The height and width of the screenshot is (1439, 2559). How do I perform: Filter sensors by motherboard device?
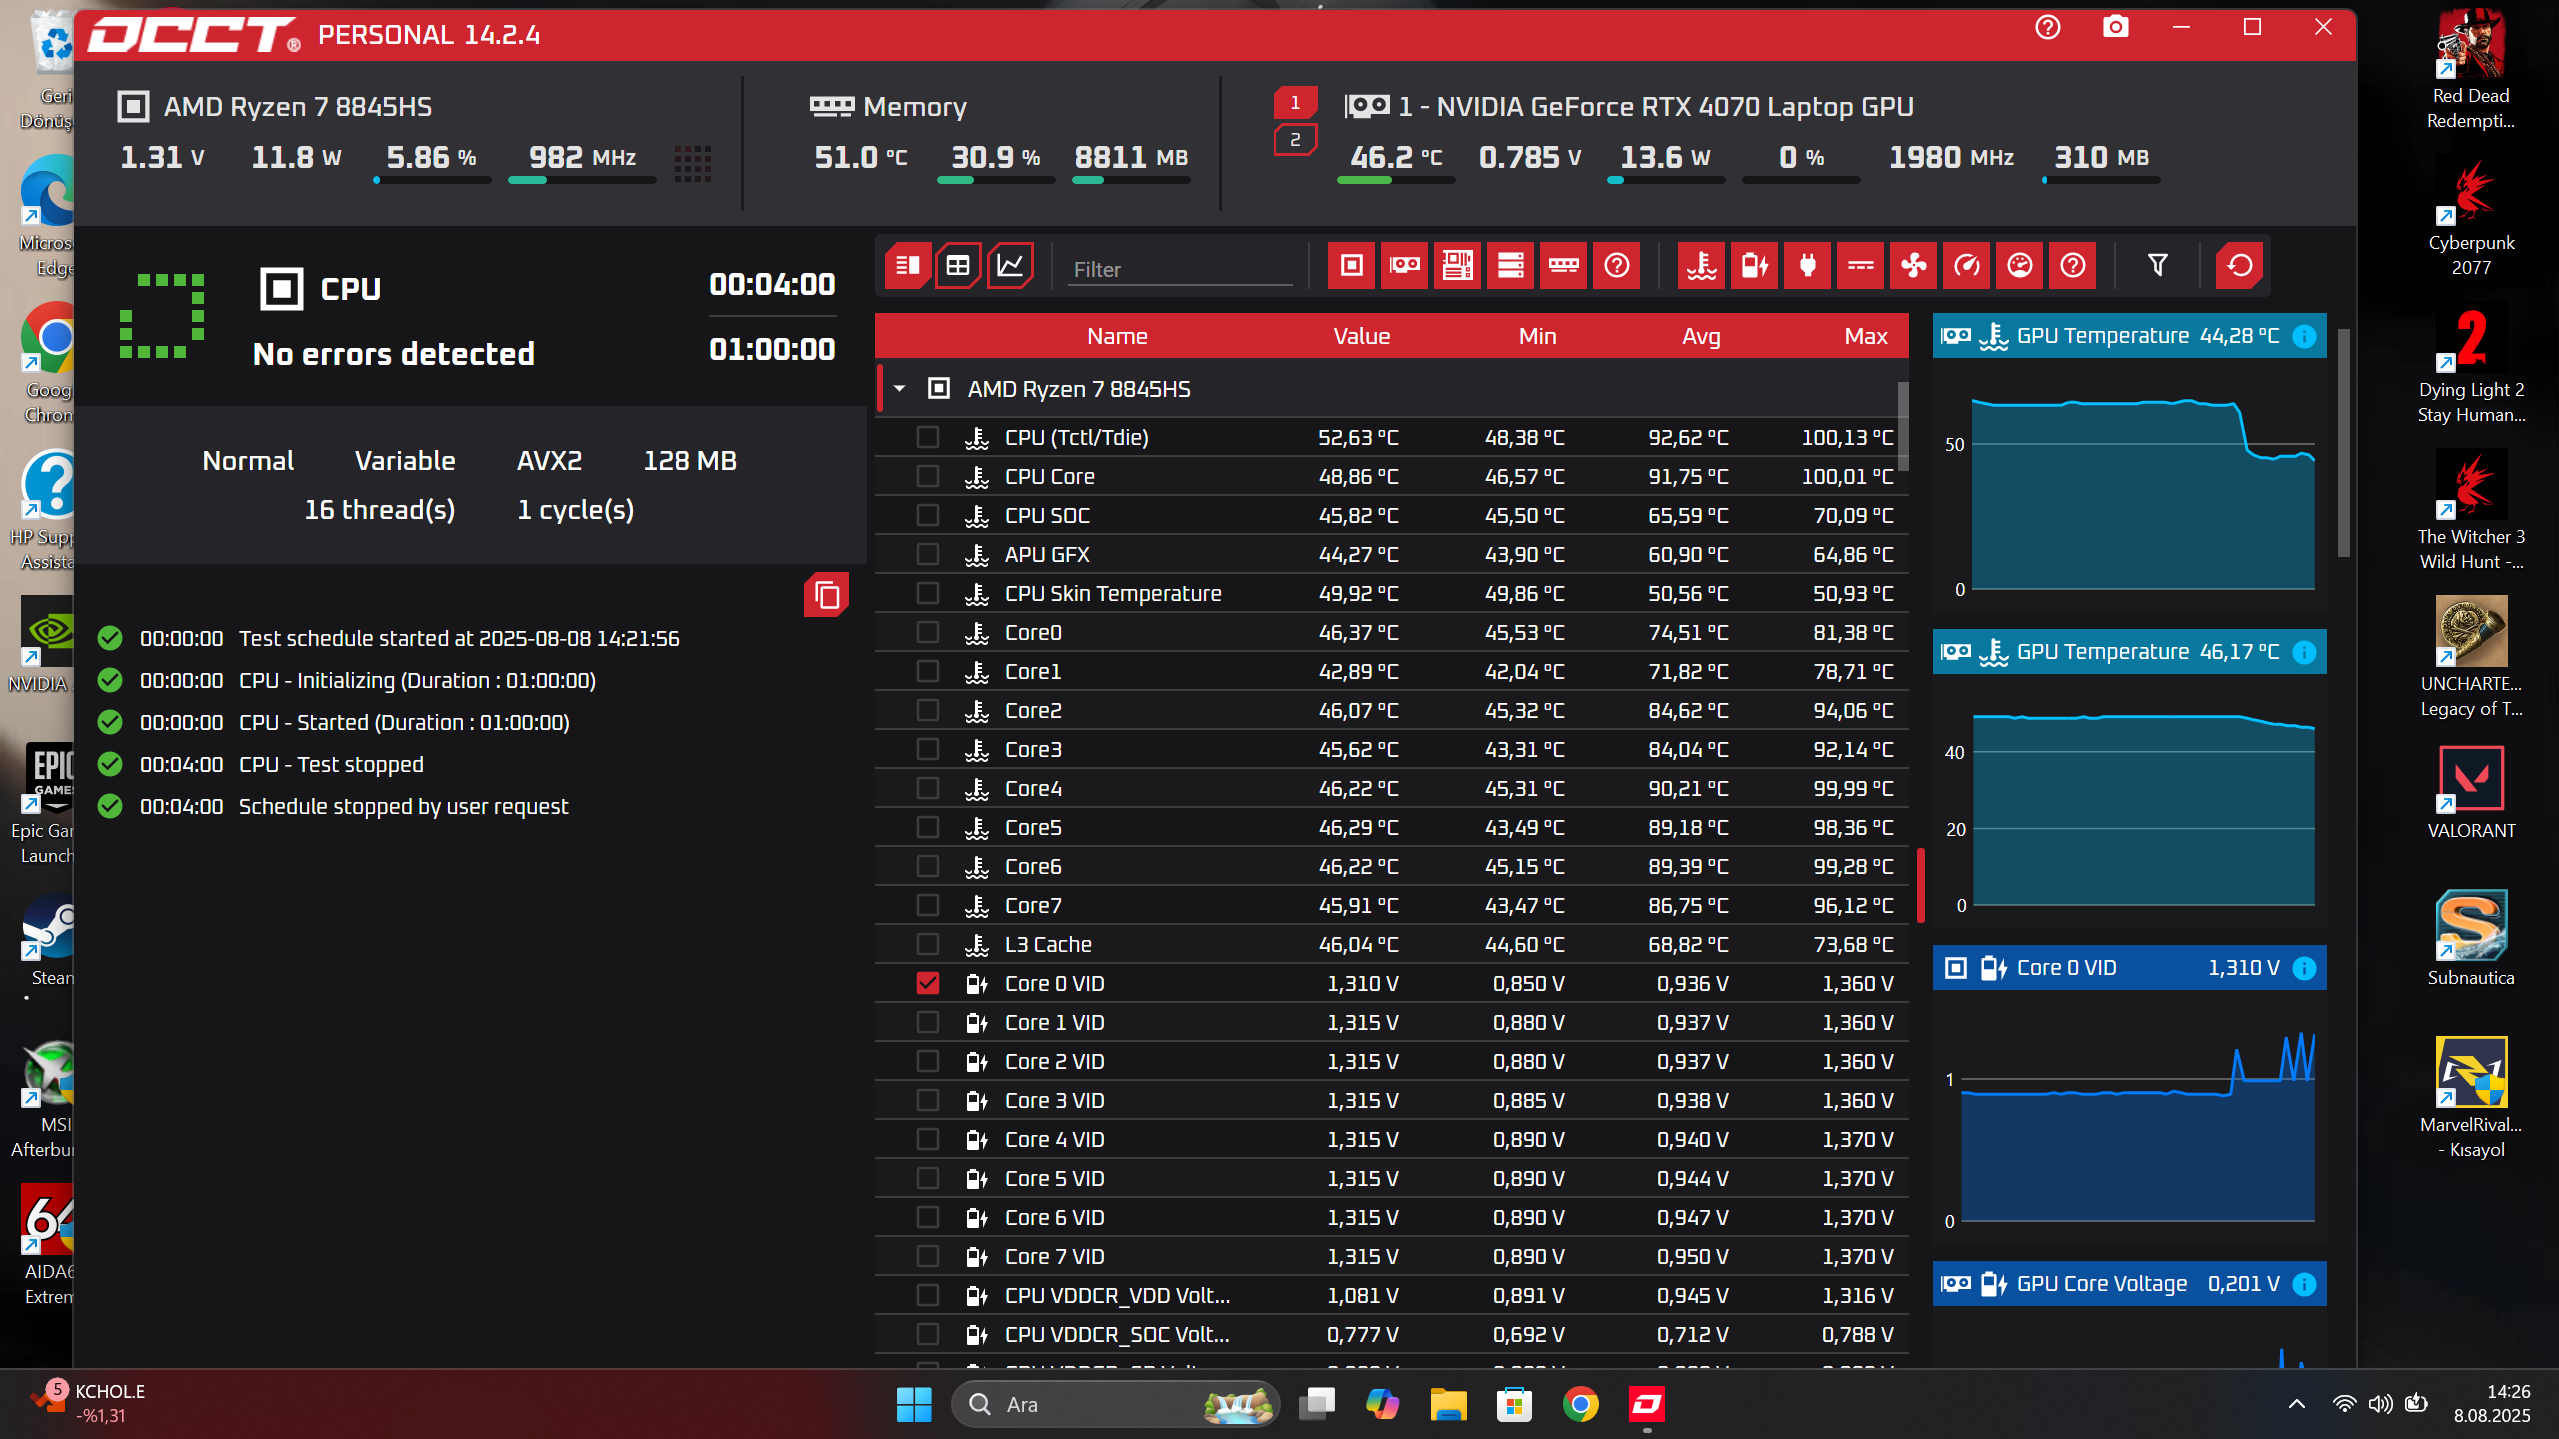(1457, 266)
